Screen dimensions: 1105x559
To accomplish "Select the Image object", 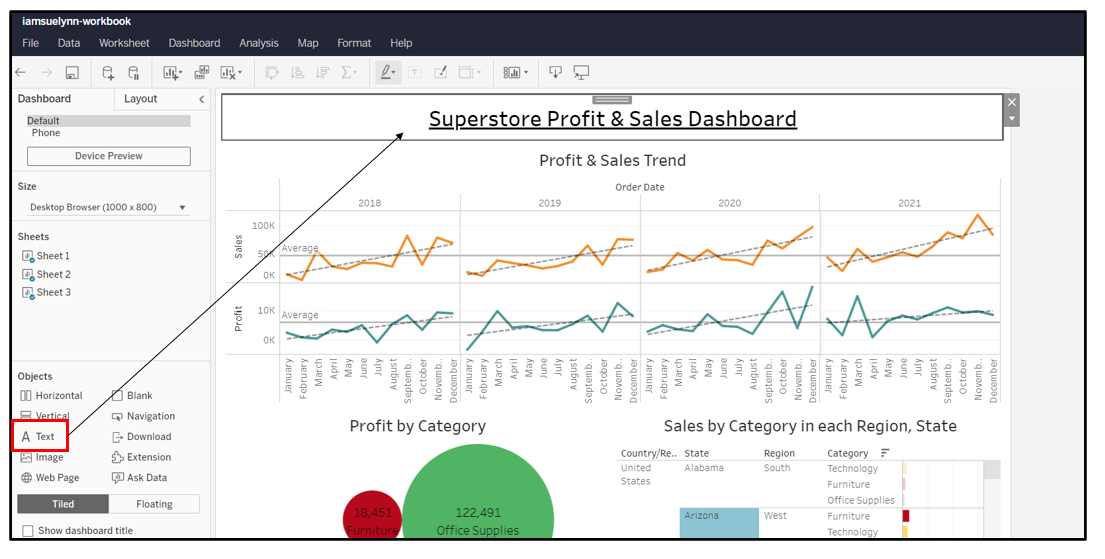I will pyautogui.click(x=42, y=457).
